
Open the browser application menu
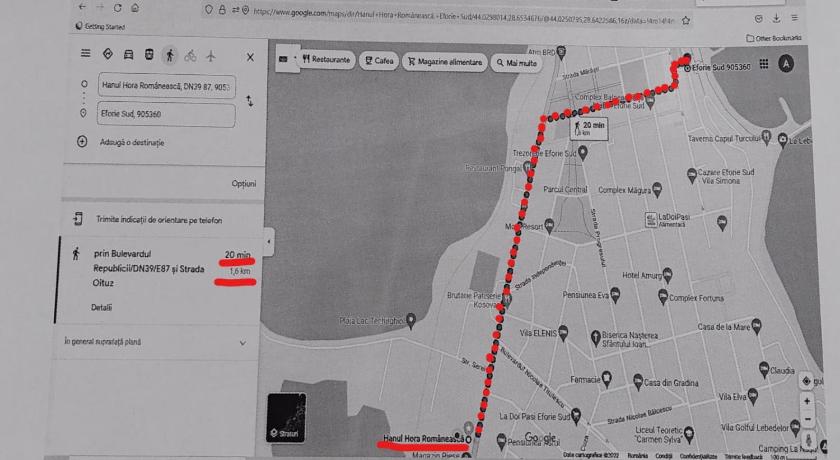pos(794,18)
